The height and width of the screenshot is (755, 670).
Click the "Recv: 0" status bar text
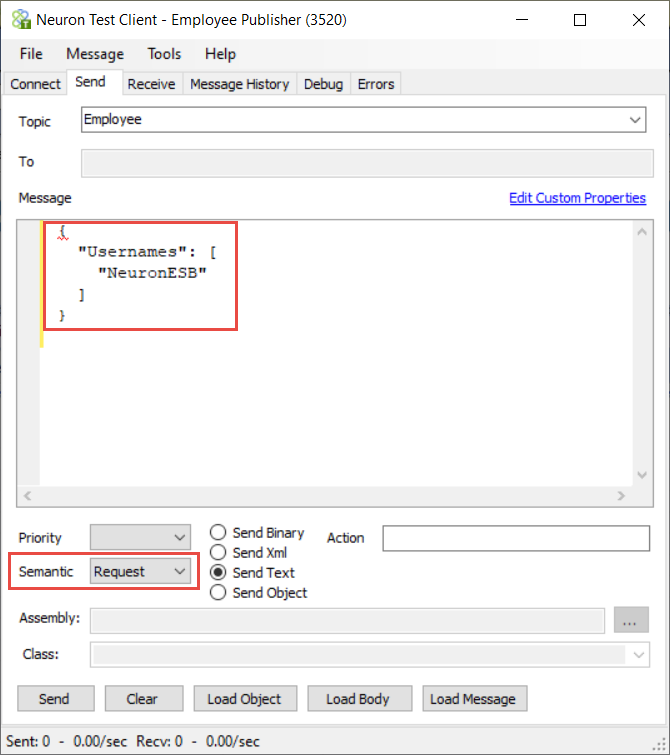click(x=159, y=741)
